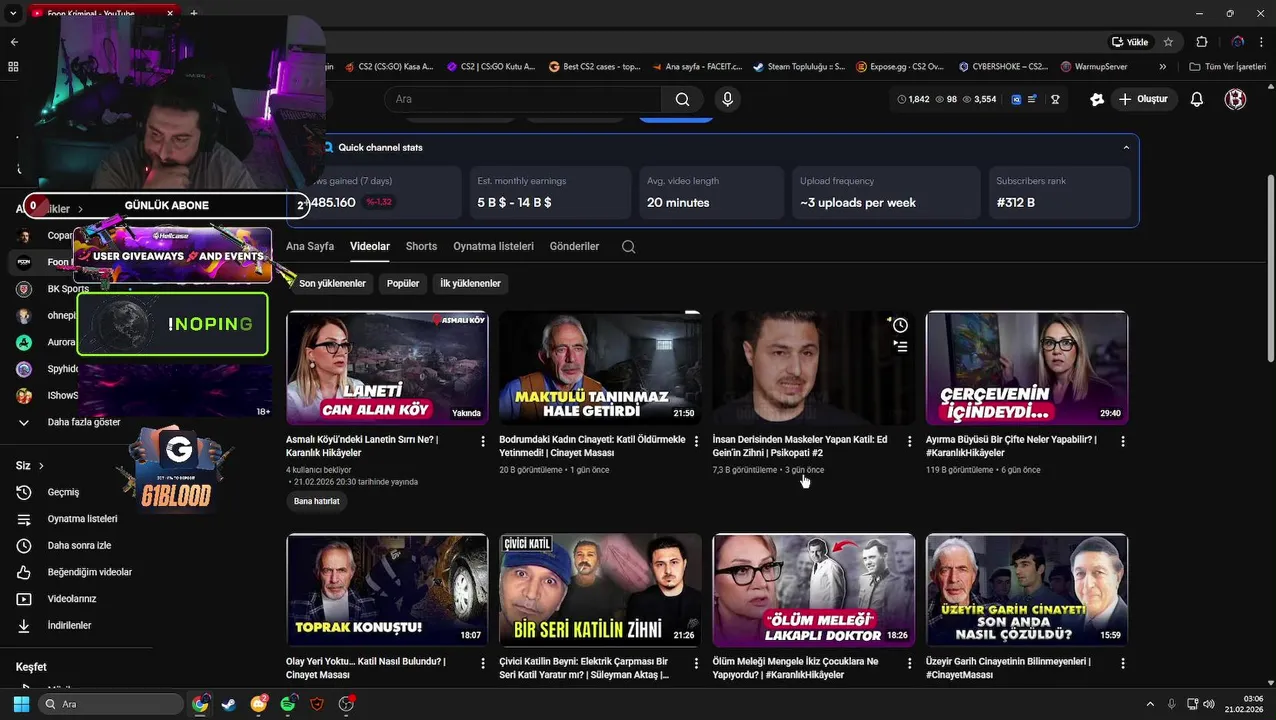This screenshot has height=720, width=1276.
Task: Open Oynatma listeleri channel tab
Action: pyautogui.click(x=493, y=246)
